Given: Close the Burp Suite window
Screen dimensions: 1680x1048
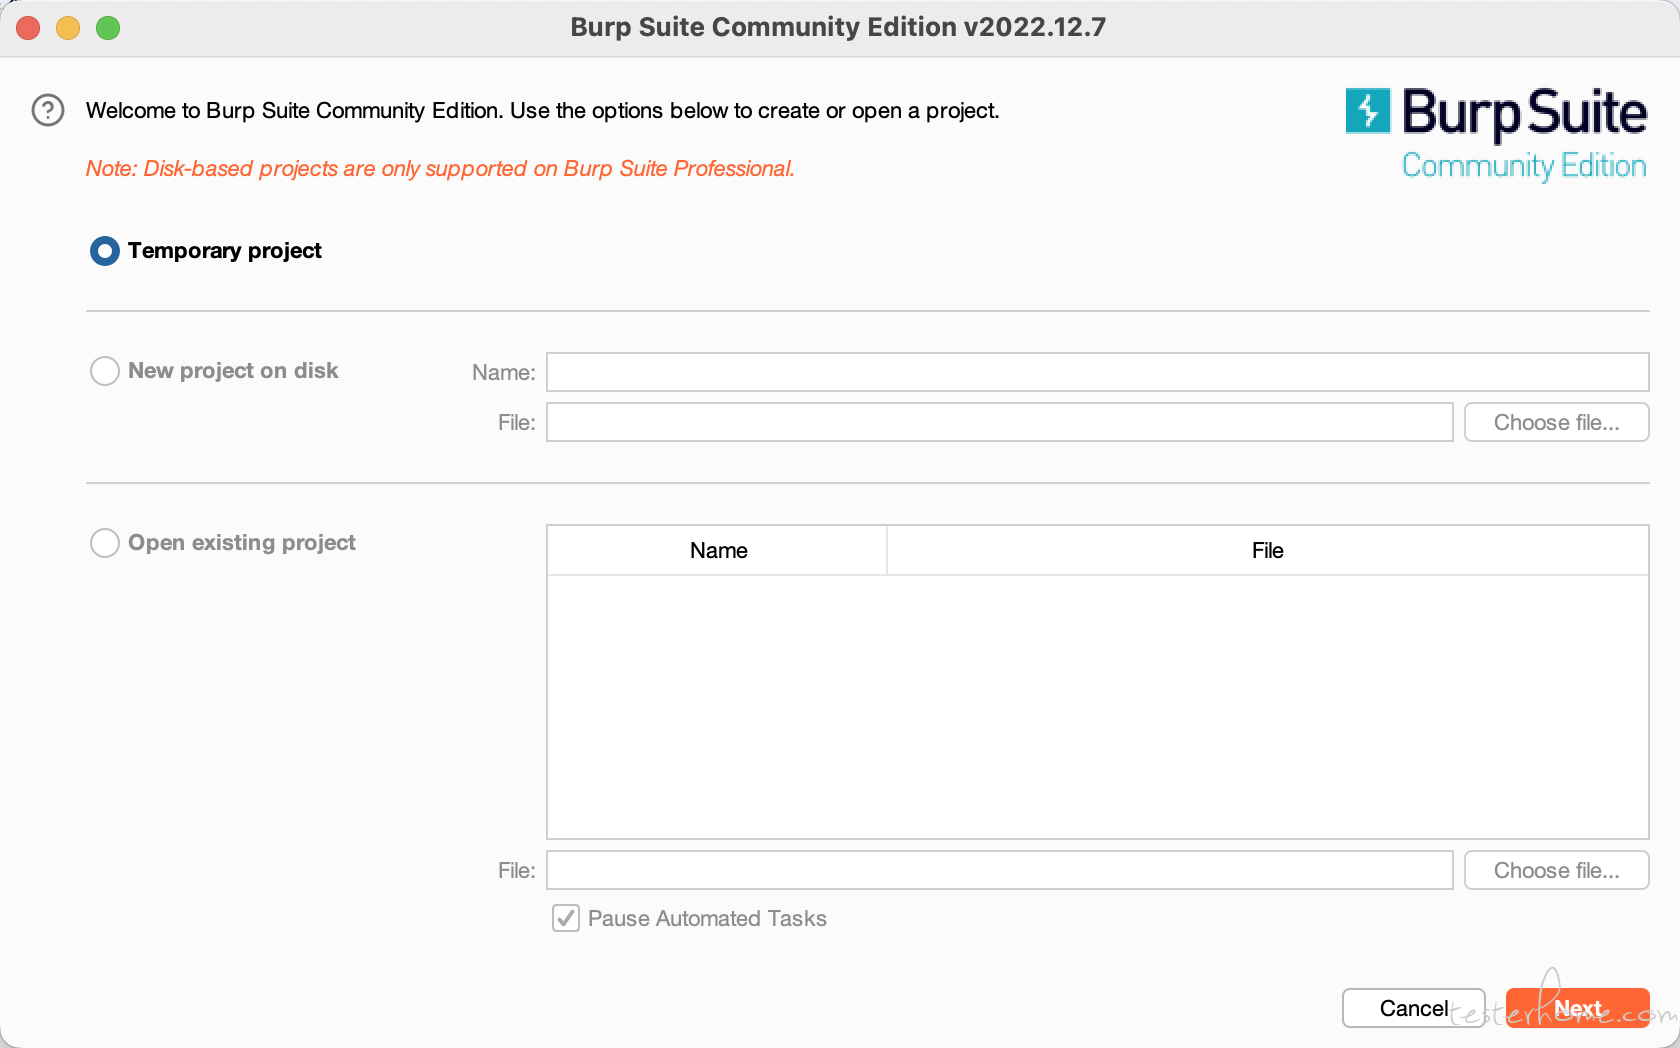Looking at the screenshot, I should (28, 28).
